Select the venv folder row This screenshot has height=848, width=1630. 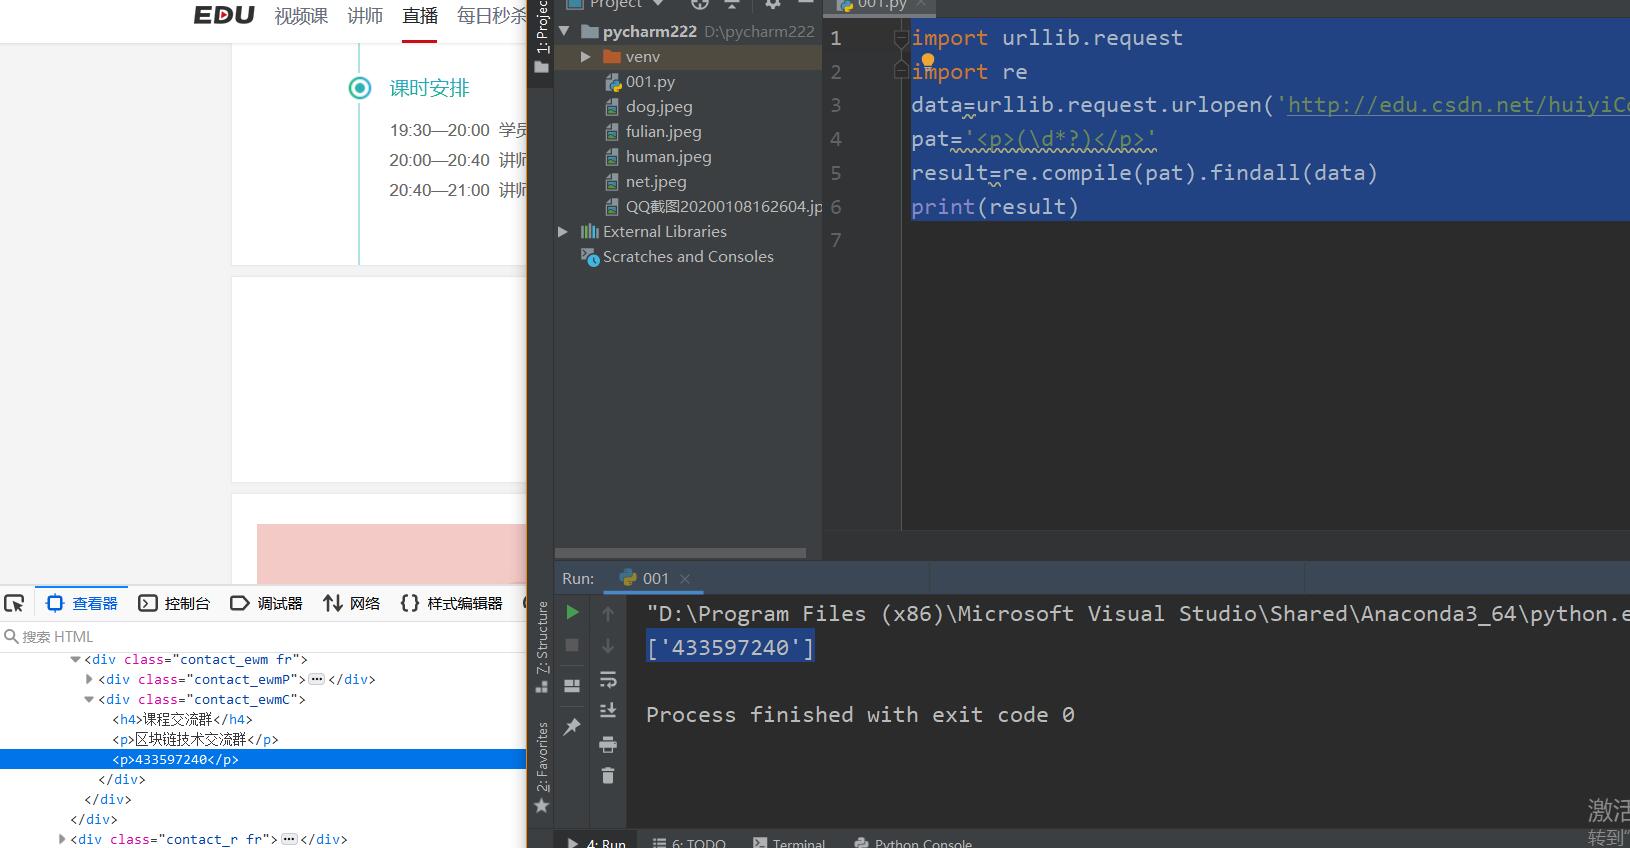coord(688,57)
